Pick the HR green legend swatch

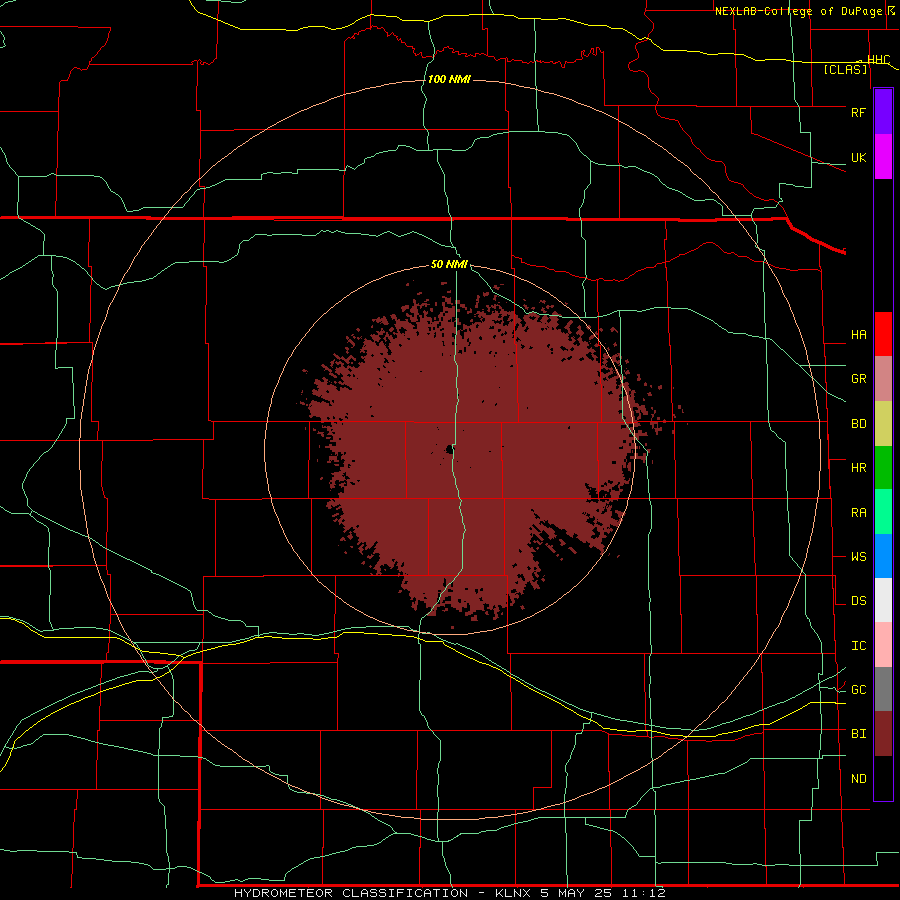(883, 468)
